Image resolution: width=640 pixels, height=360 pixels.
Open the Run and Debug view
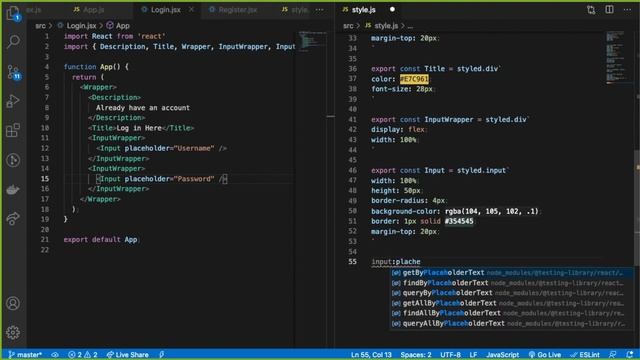[13, 101]
